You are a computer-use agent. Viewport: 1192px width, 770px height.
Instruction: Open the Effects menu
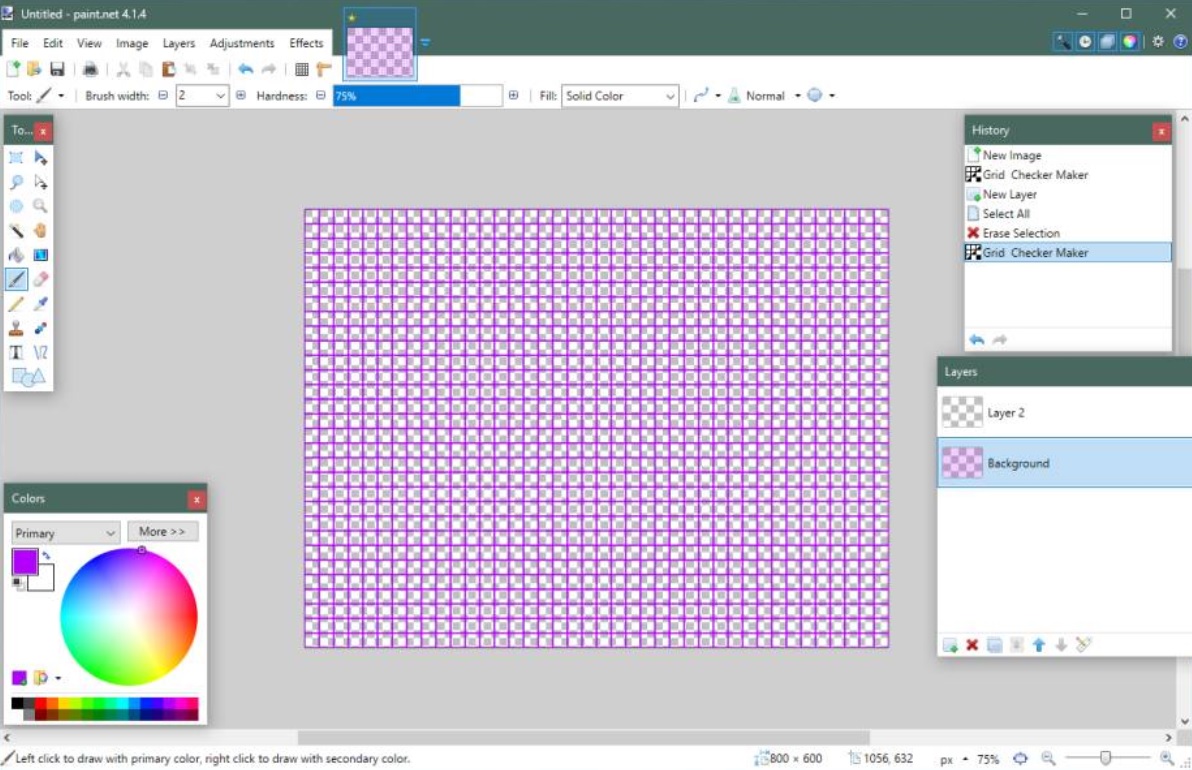click(306, 43)
